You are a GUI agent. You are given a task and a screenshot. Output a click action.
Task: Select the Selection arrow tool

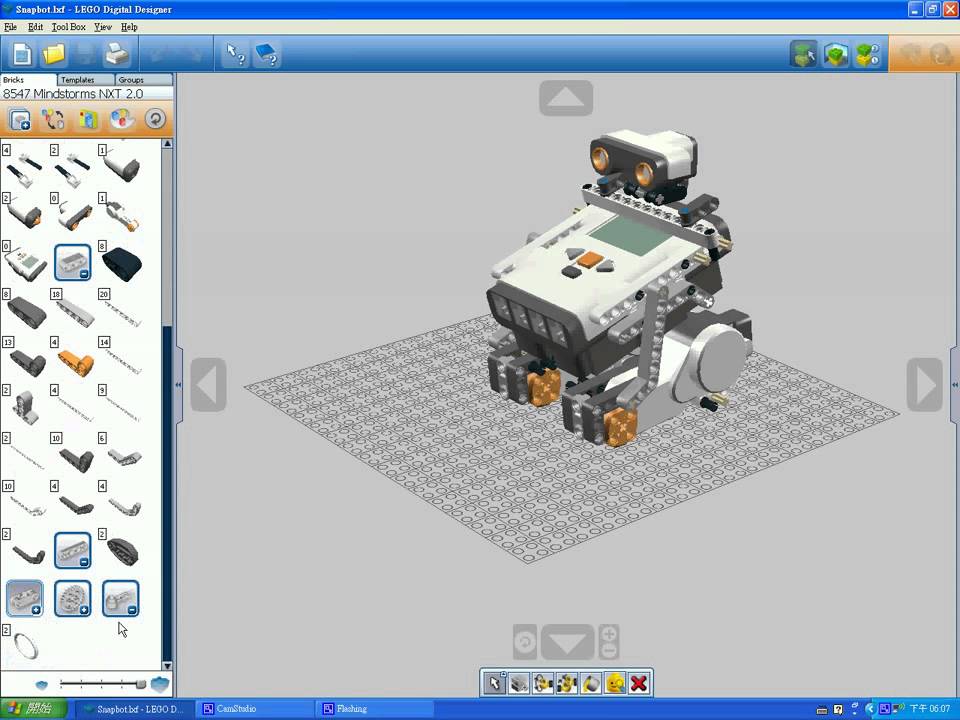click(x=494, y=683)
